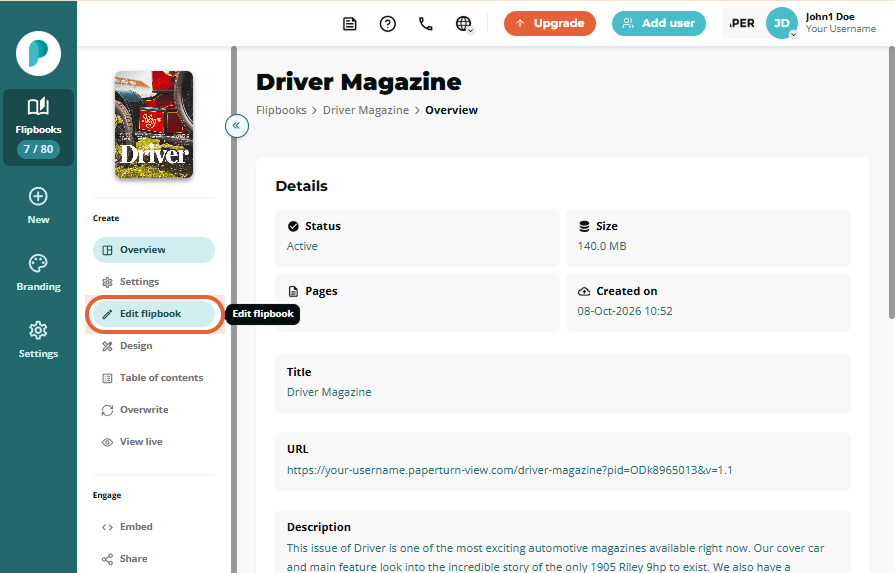Open the language globe dropdown
This screenshot has width=895, height=573.
click(x=464, y=24)
